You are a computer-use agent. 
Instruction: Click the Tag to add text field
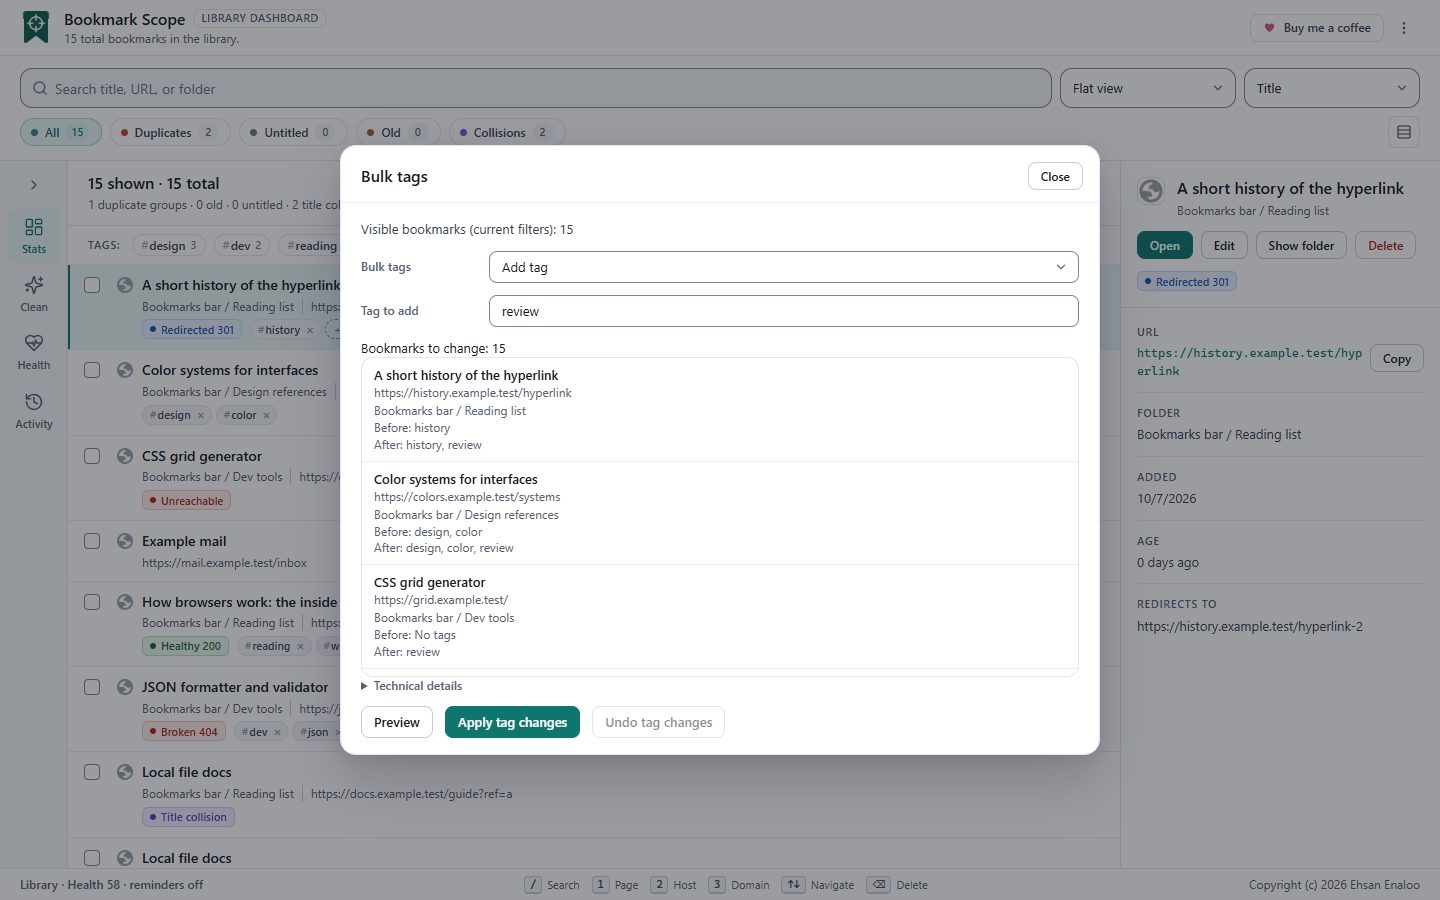(x=784, y=311)
